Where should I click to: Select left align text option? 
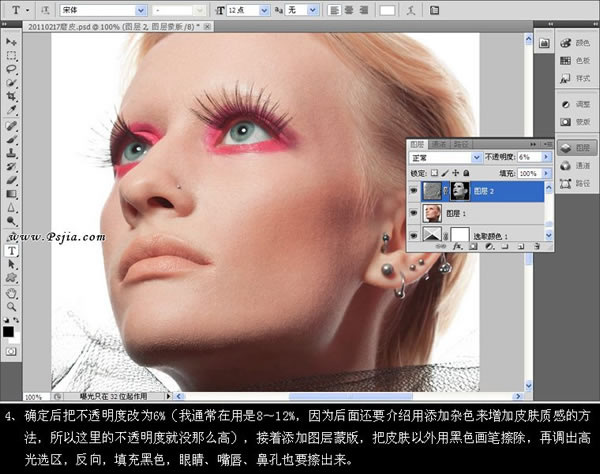(334, 10)
